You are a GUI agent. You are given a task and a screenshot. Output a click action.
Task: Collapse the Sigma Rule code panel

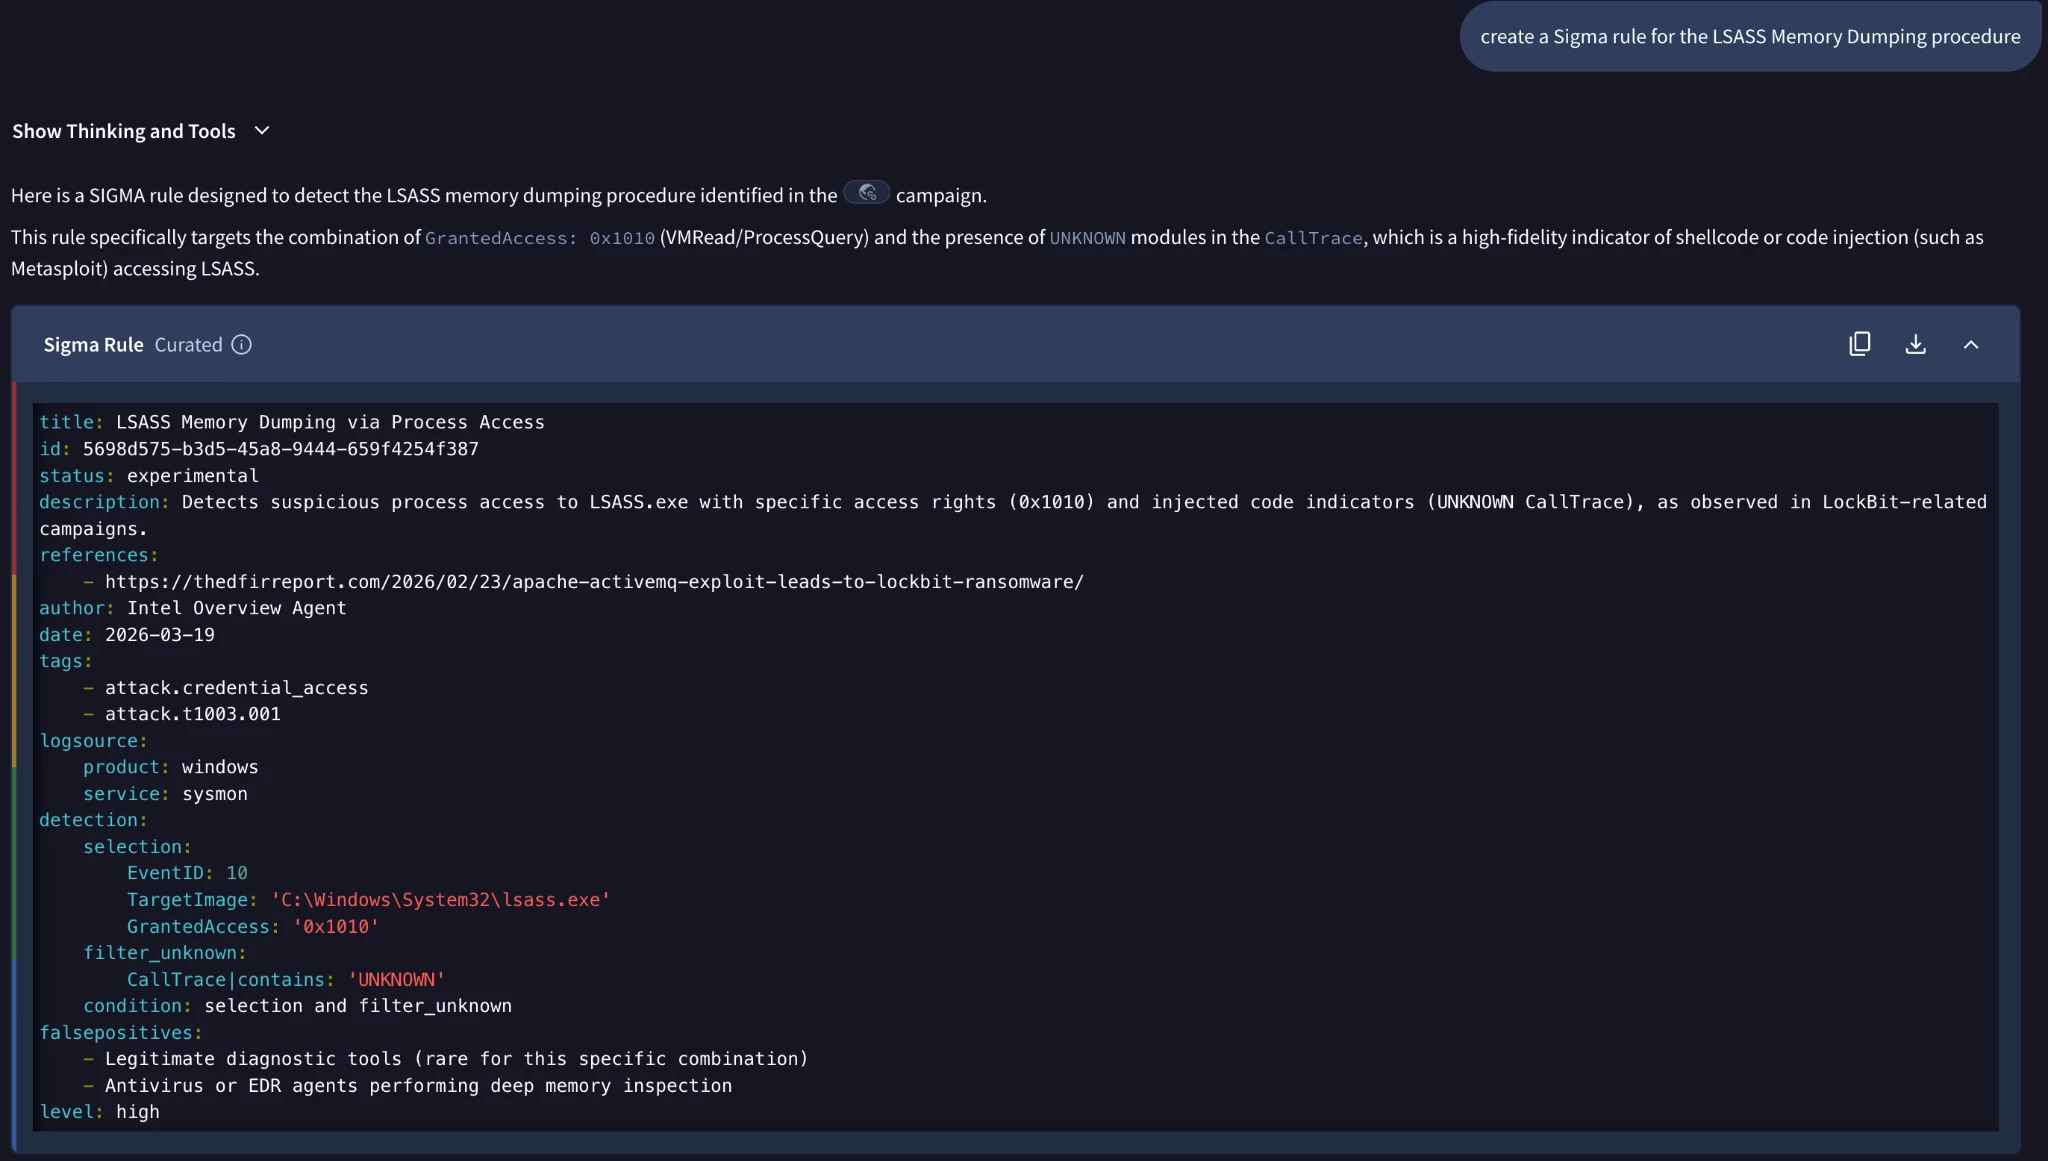pos(1970,345)
